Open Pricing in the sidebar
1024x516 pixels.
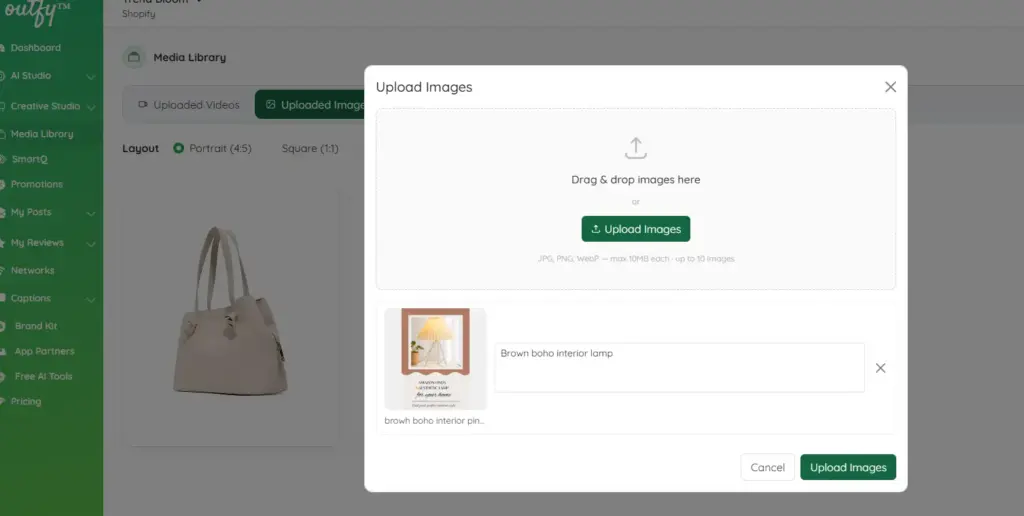tap(25, 402)
